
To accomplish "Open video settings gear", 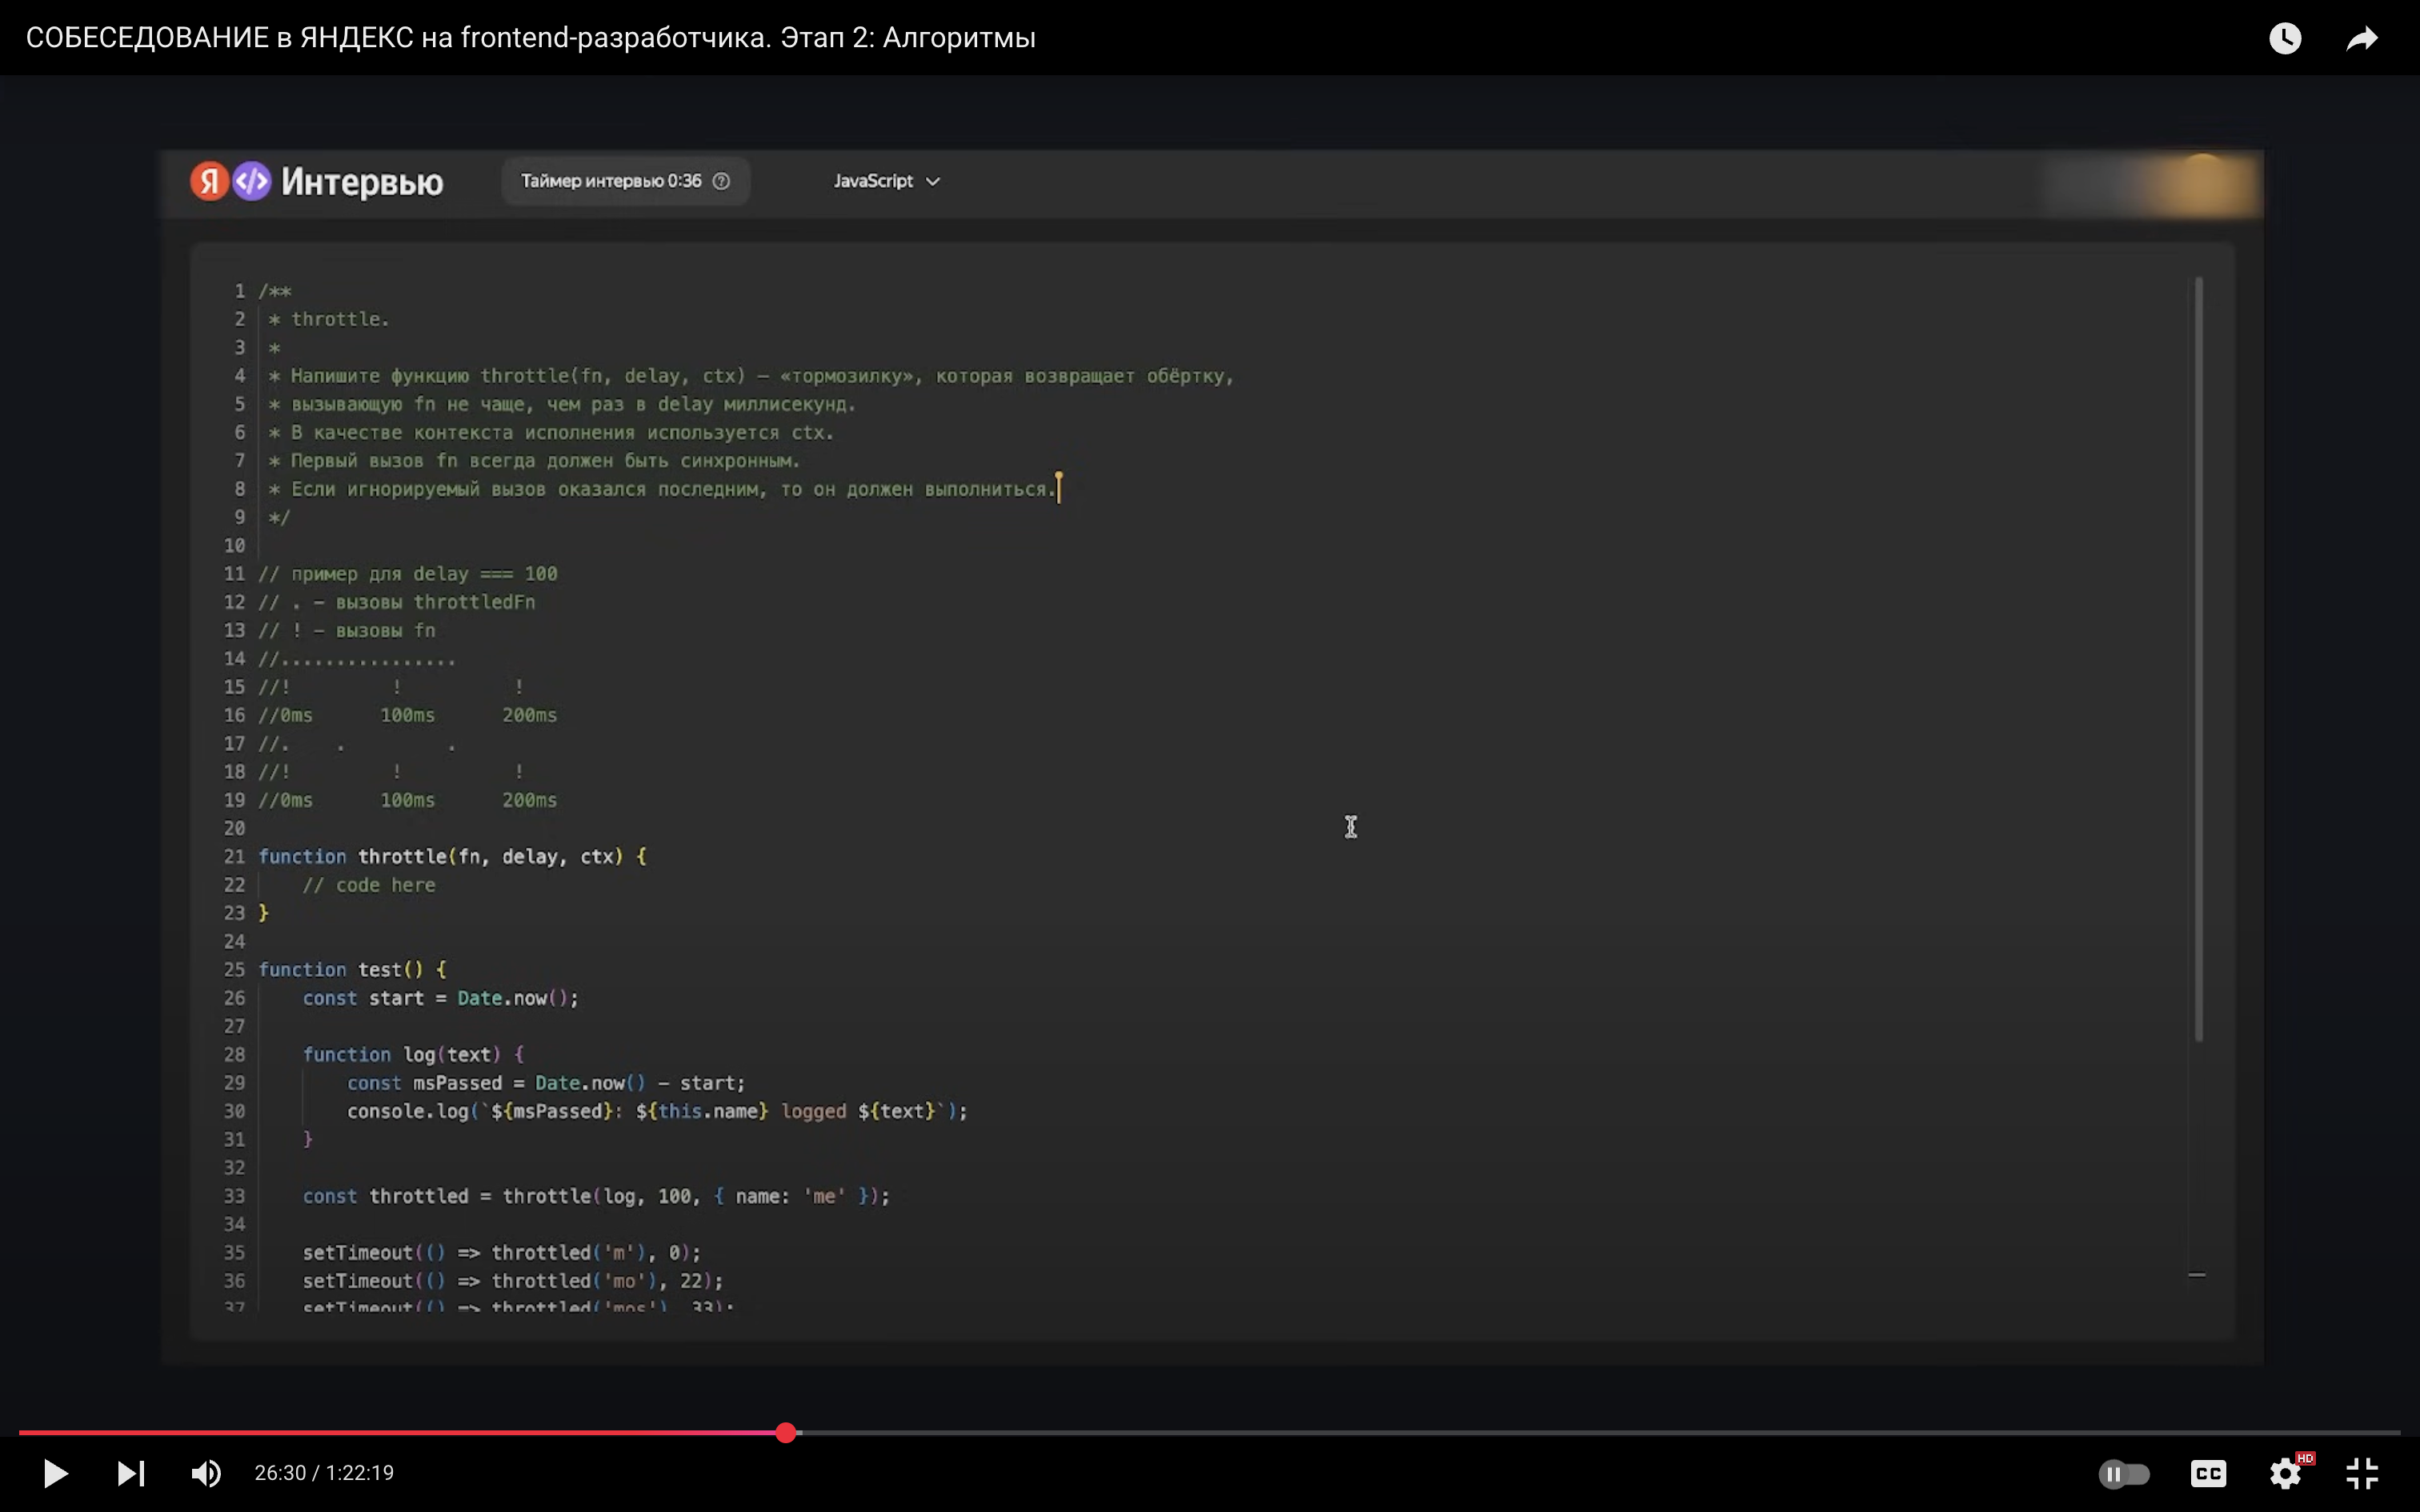I will pyautogui.click(x=2286, y=1473).
